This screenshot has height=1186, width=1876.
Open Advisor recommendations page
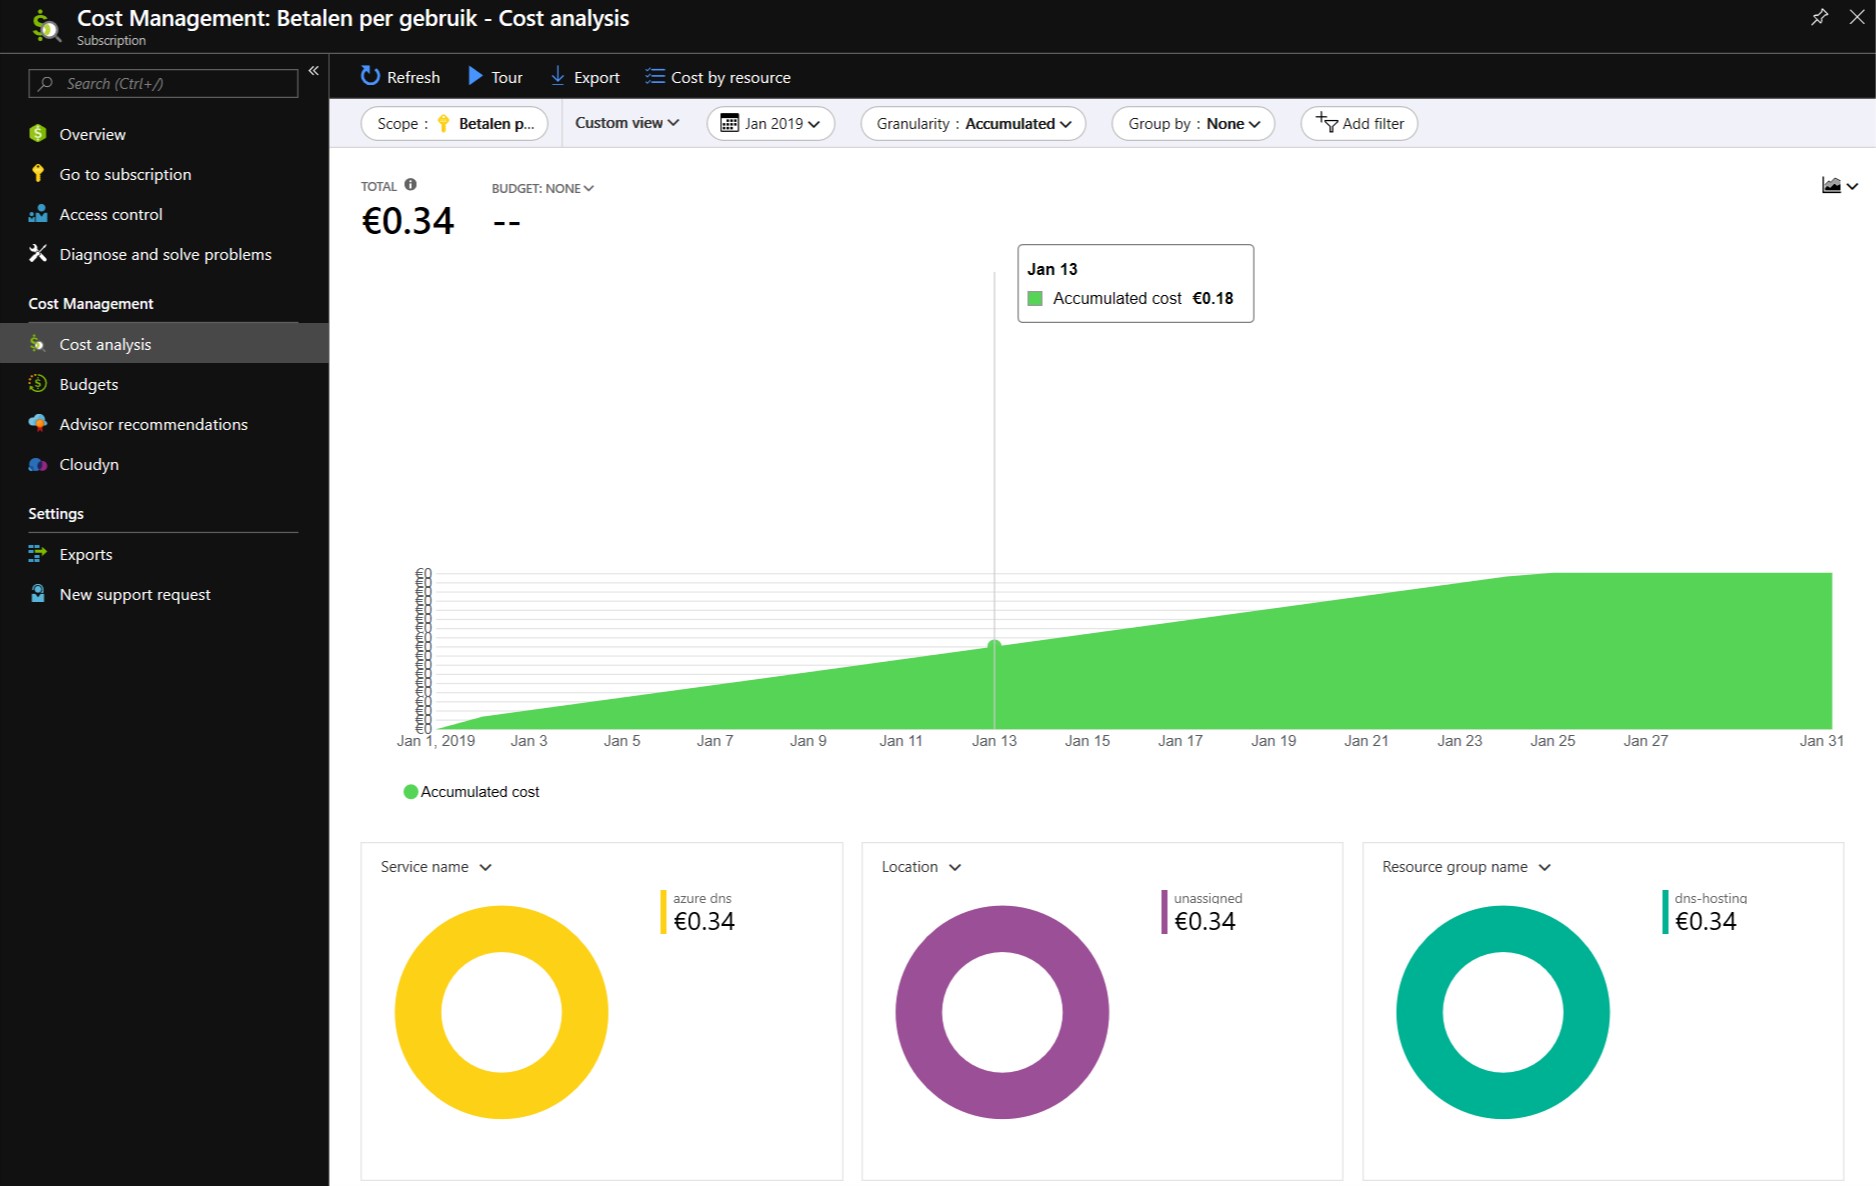pos(153,424)
